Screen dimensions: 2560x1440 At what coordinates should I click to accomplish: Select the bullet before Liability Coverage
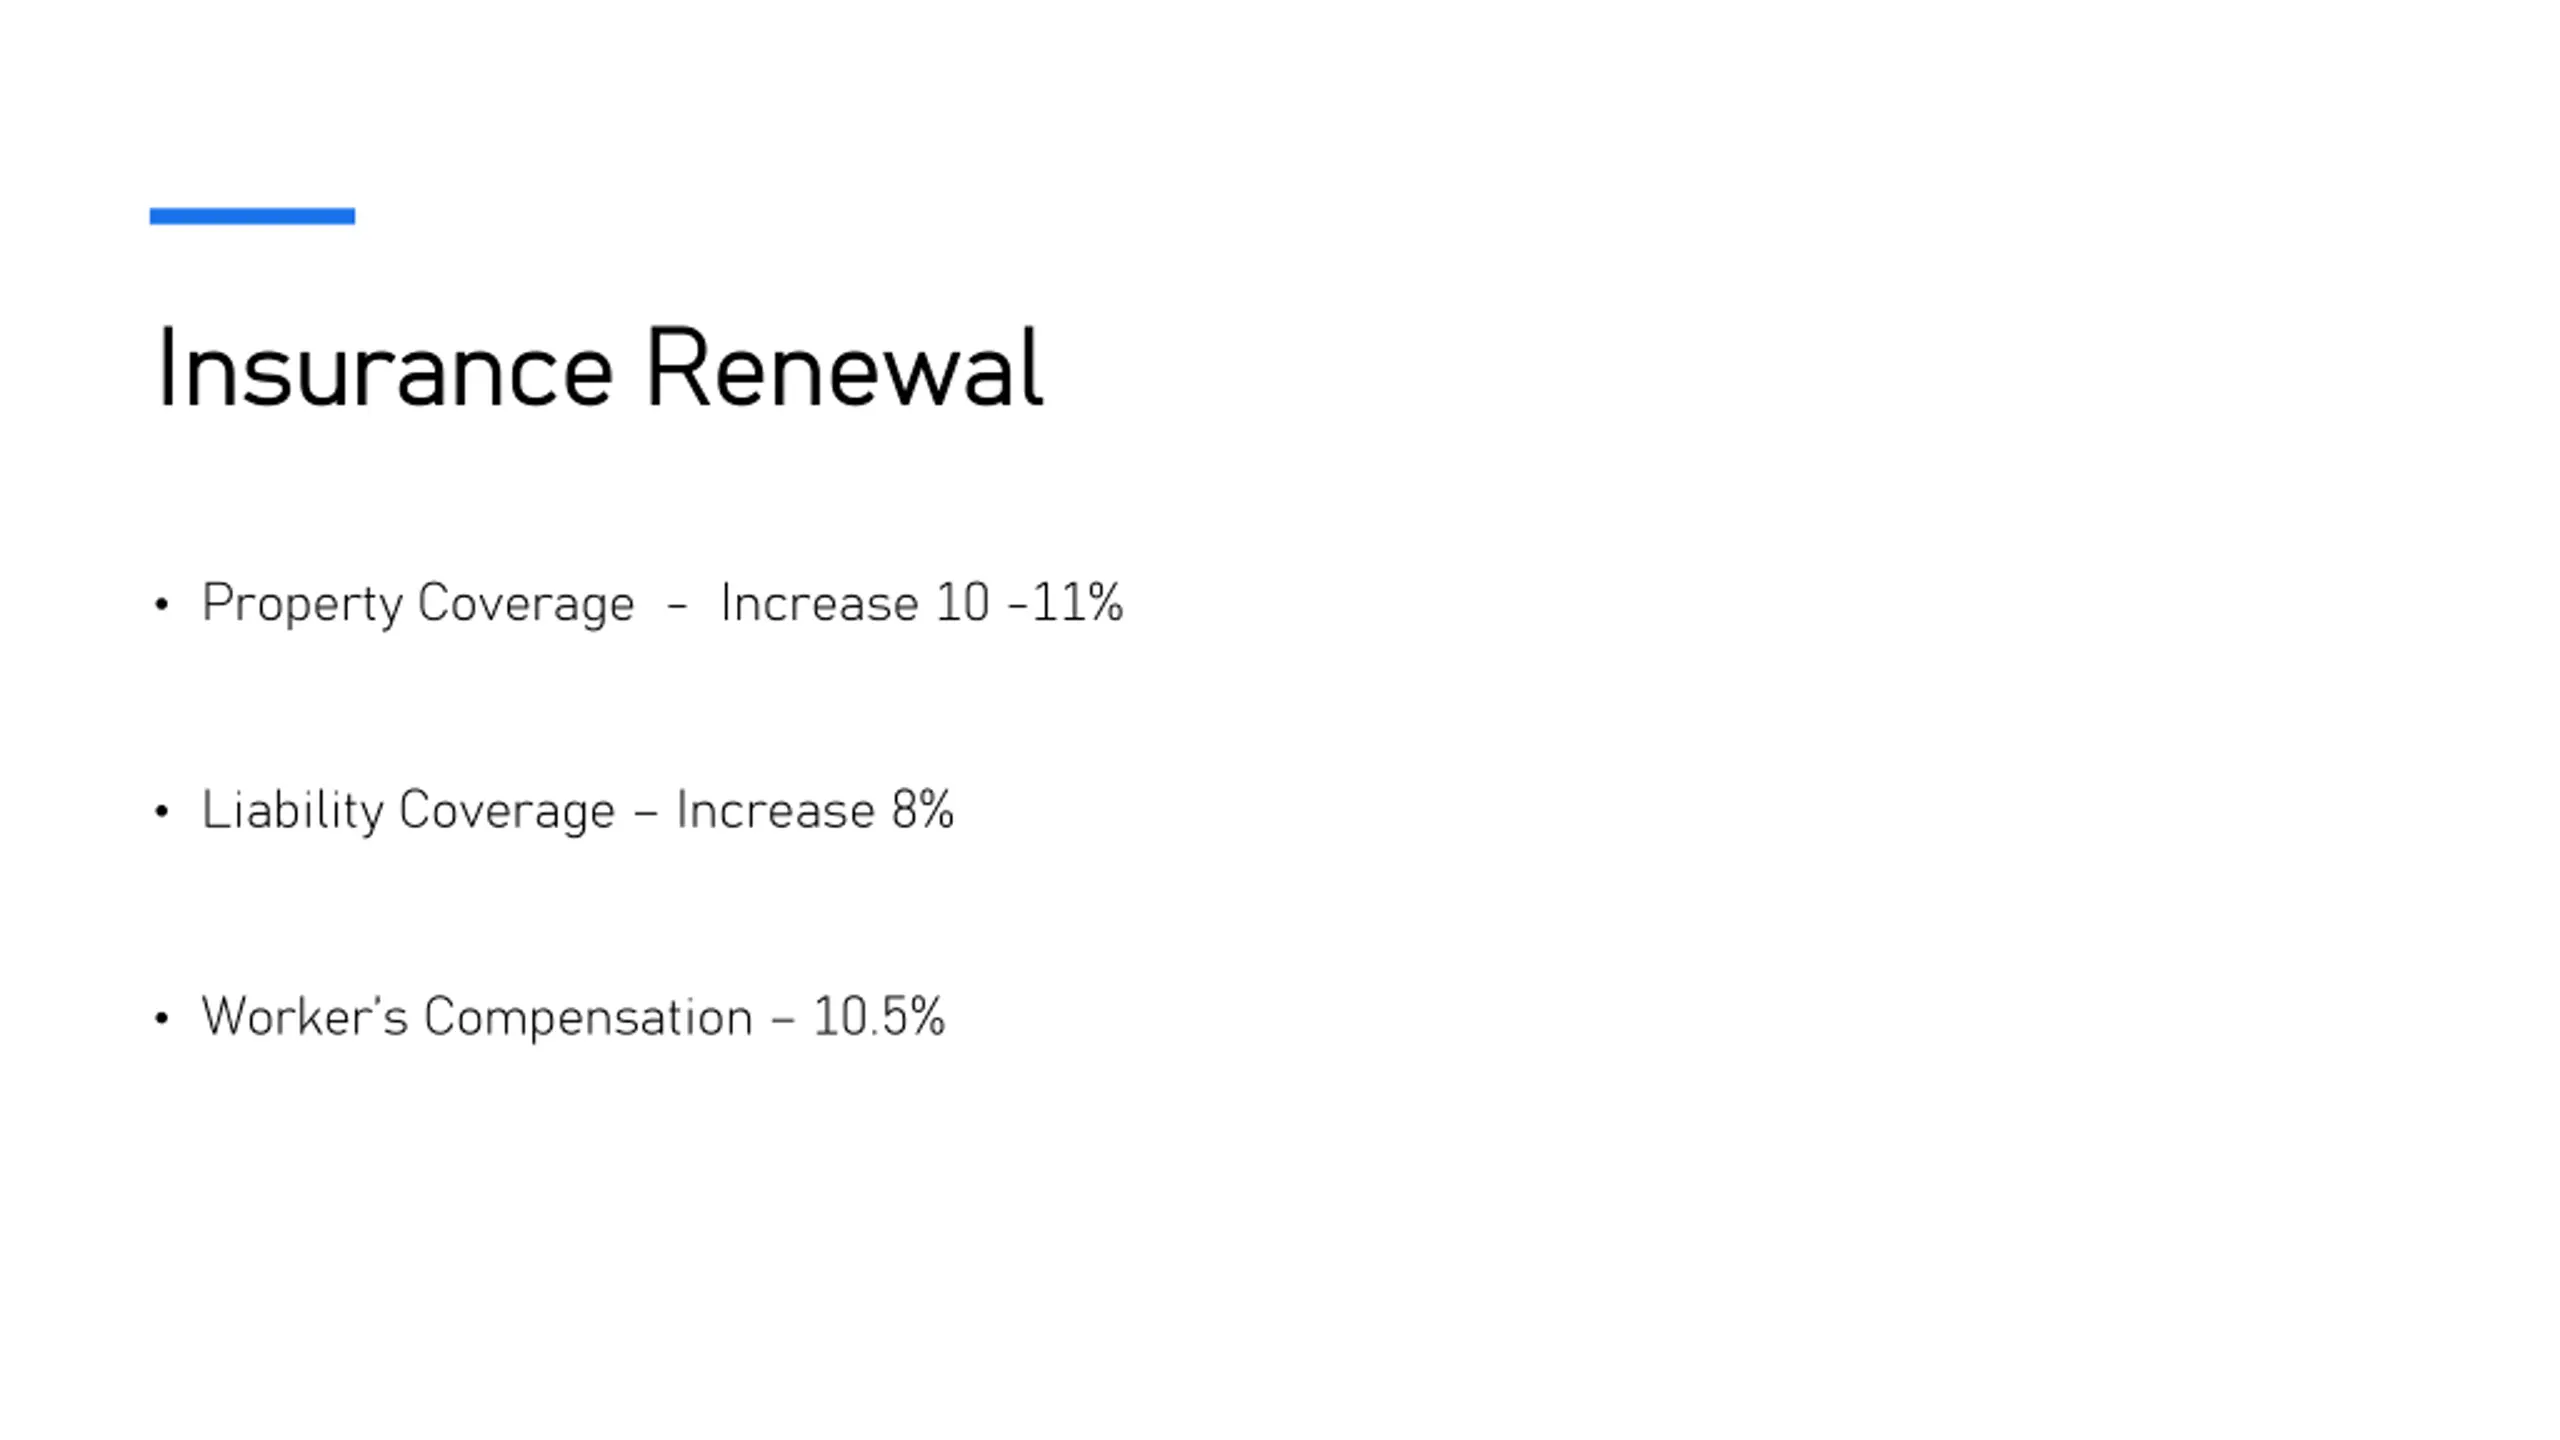(162, 811)
